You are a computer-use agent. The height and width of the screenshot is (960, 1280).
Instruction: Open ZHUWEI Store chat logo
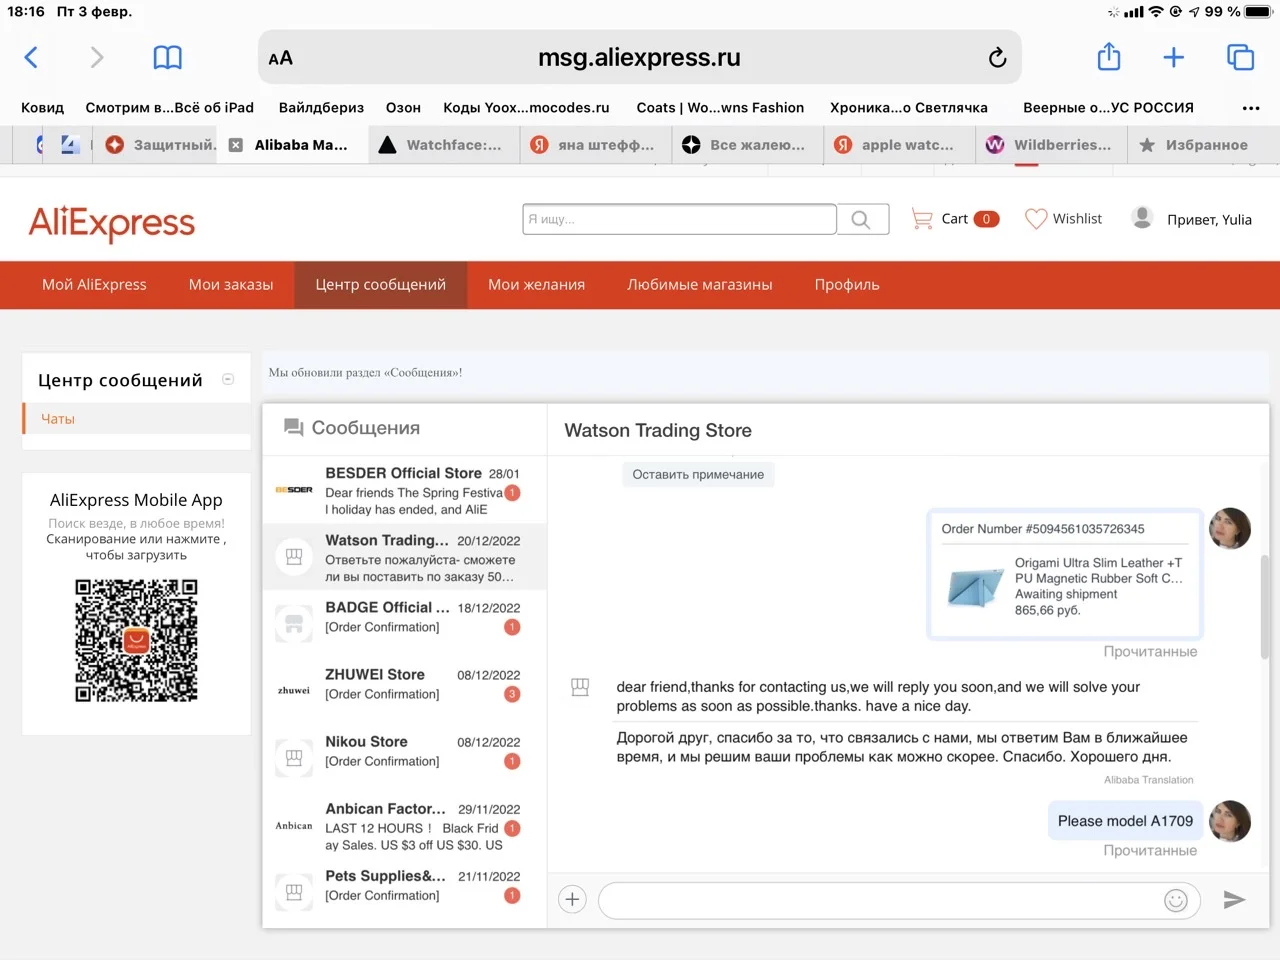point(294,690)
